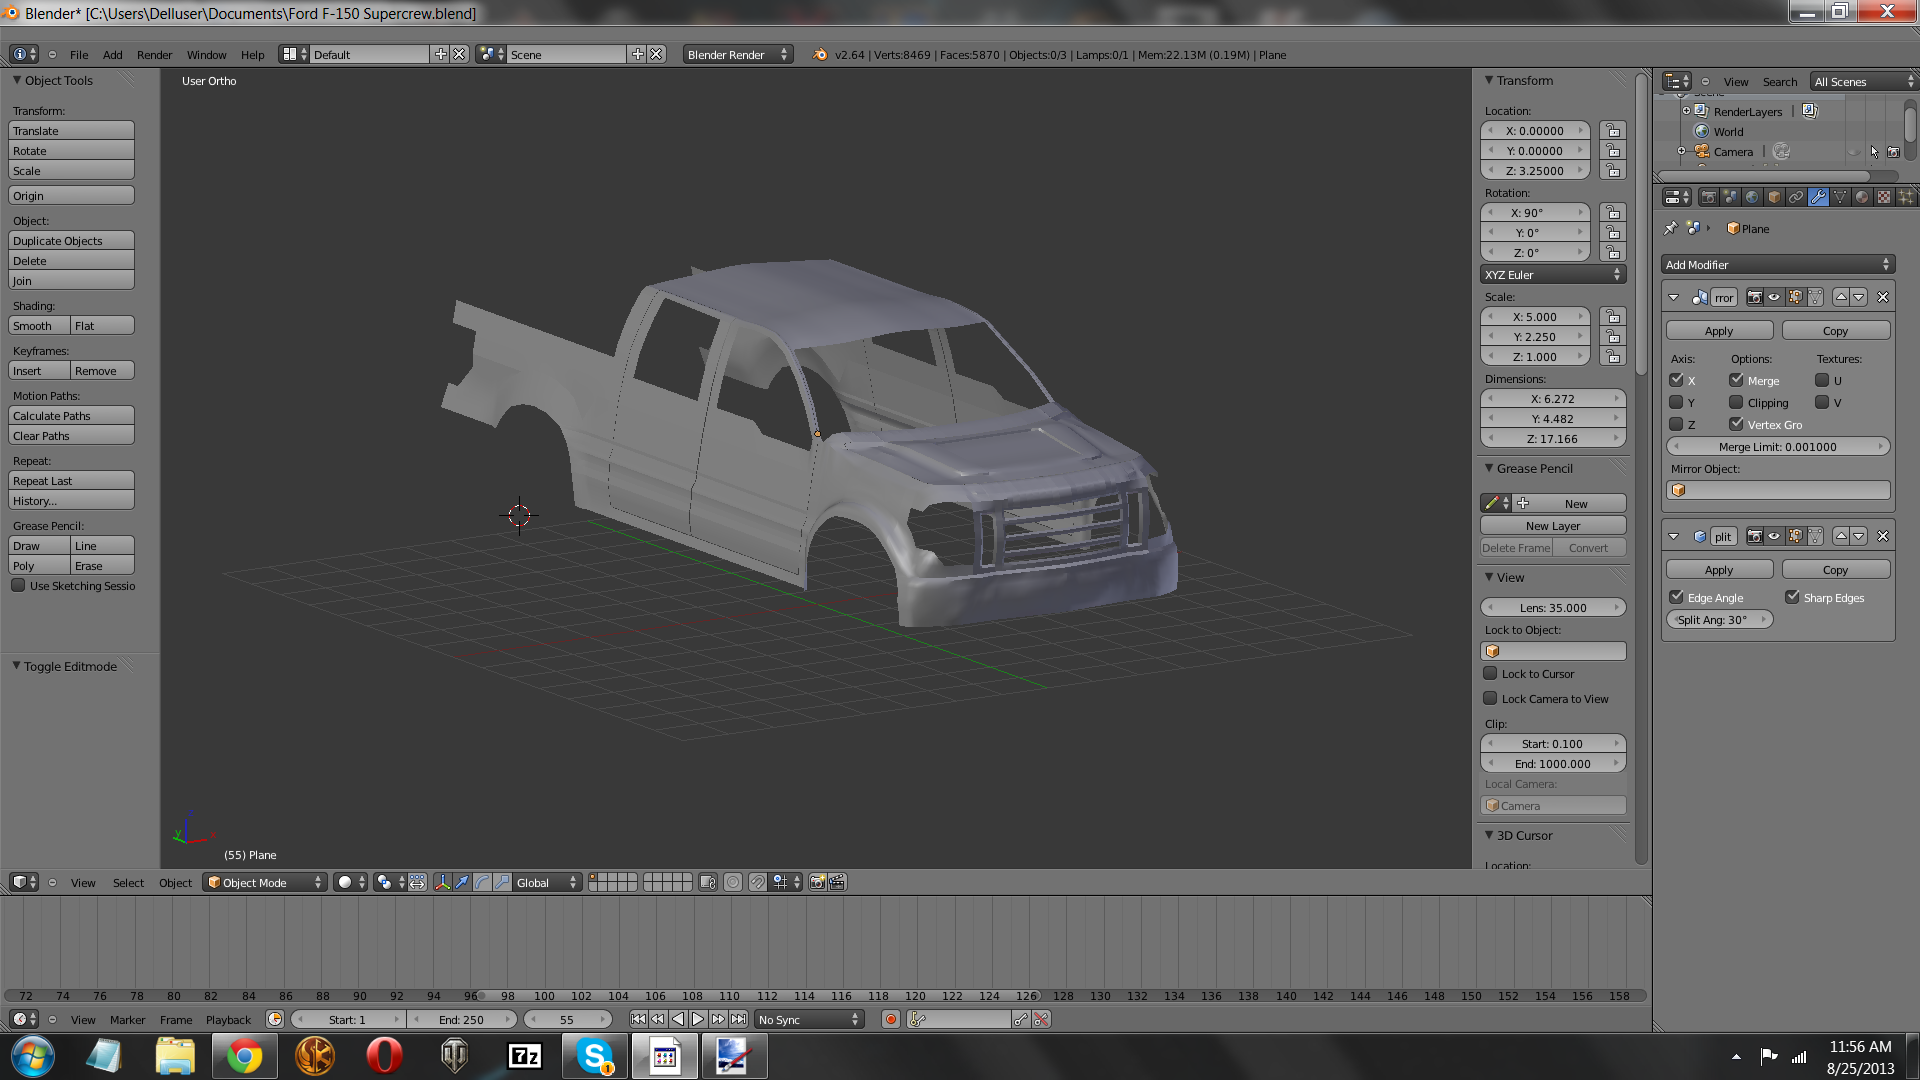This screenshot has height=1080, width=1920.
Task: Open All Scenes outliner filter dropdown
Action: click(x=1864, y=81)
